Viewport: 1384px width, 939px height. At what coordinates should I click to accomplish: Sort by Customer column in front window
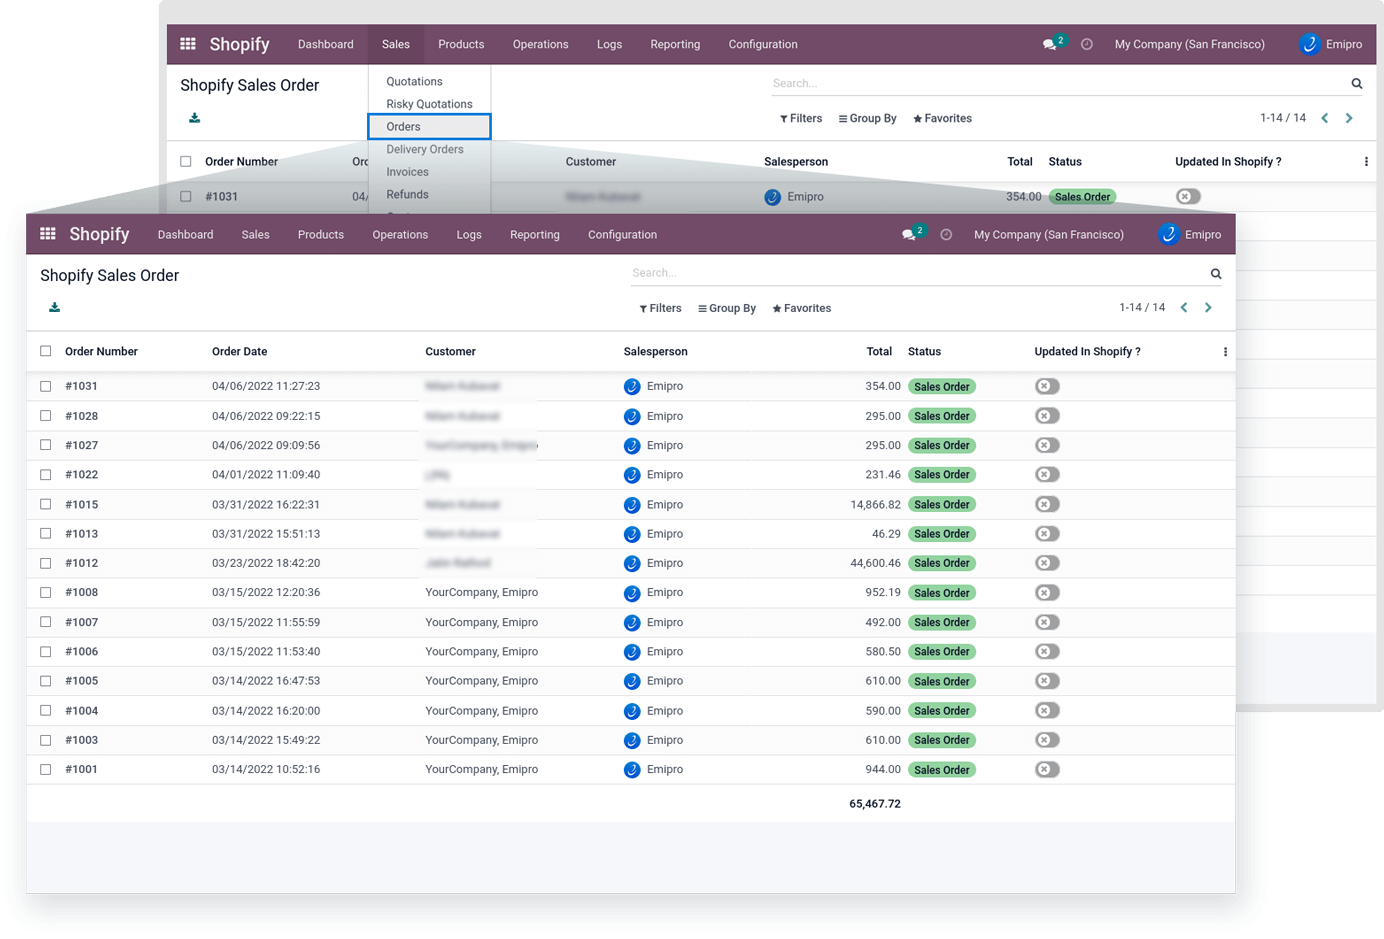[x=450, y=352]
